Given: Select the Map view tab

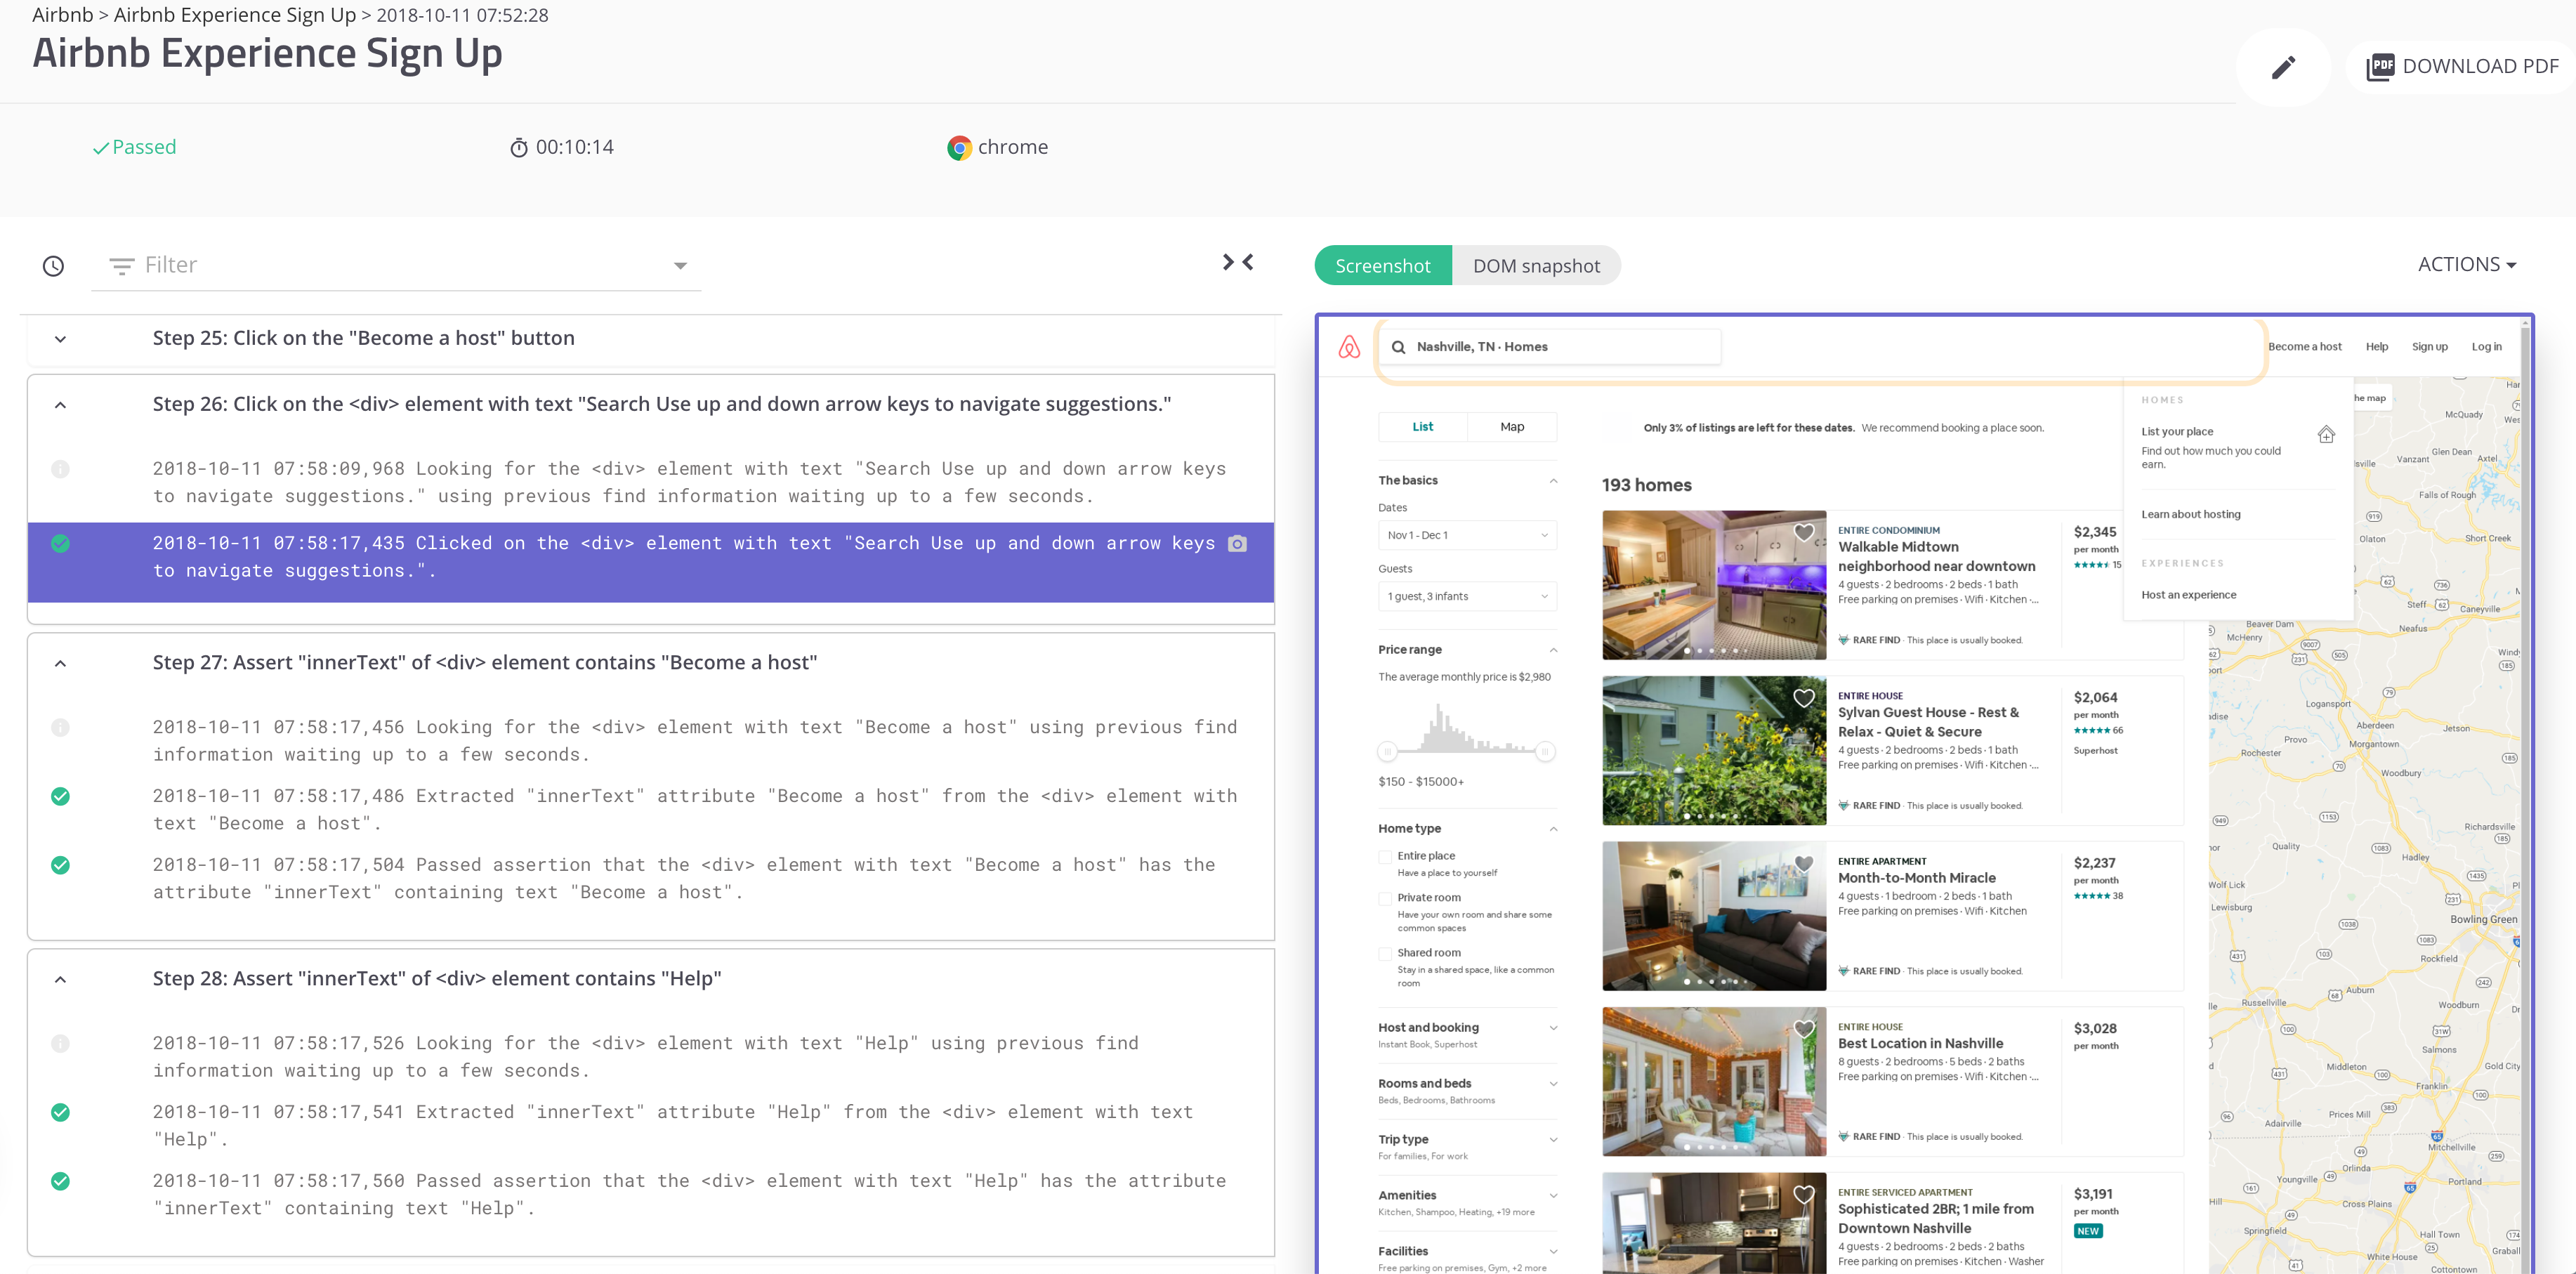Looking at the screenshot, I should [x=1512, y=427].
